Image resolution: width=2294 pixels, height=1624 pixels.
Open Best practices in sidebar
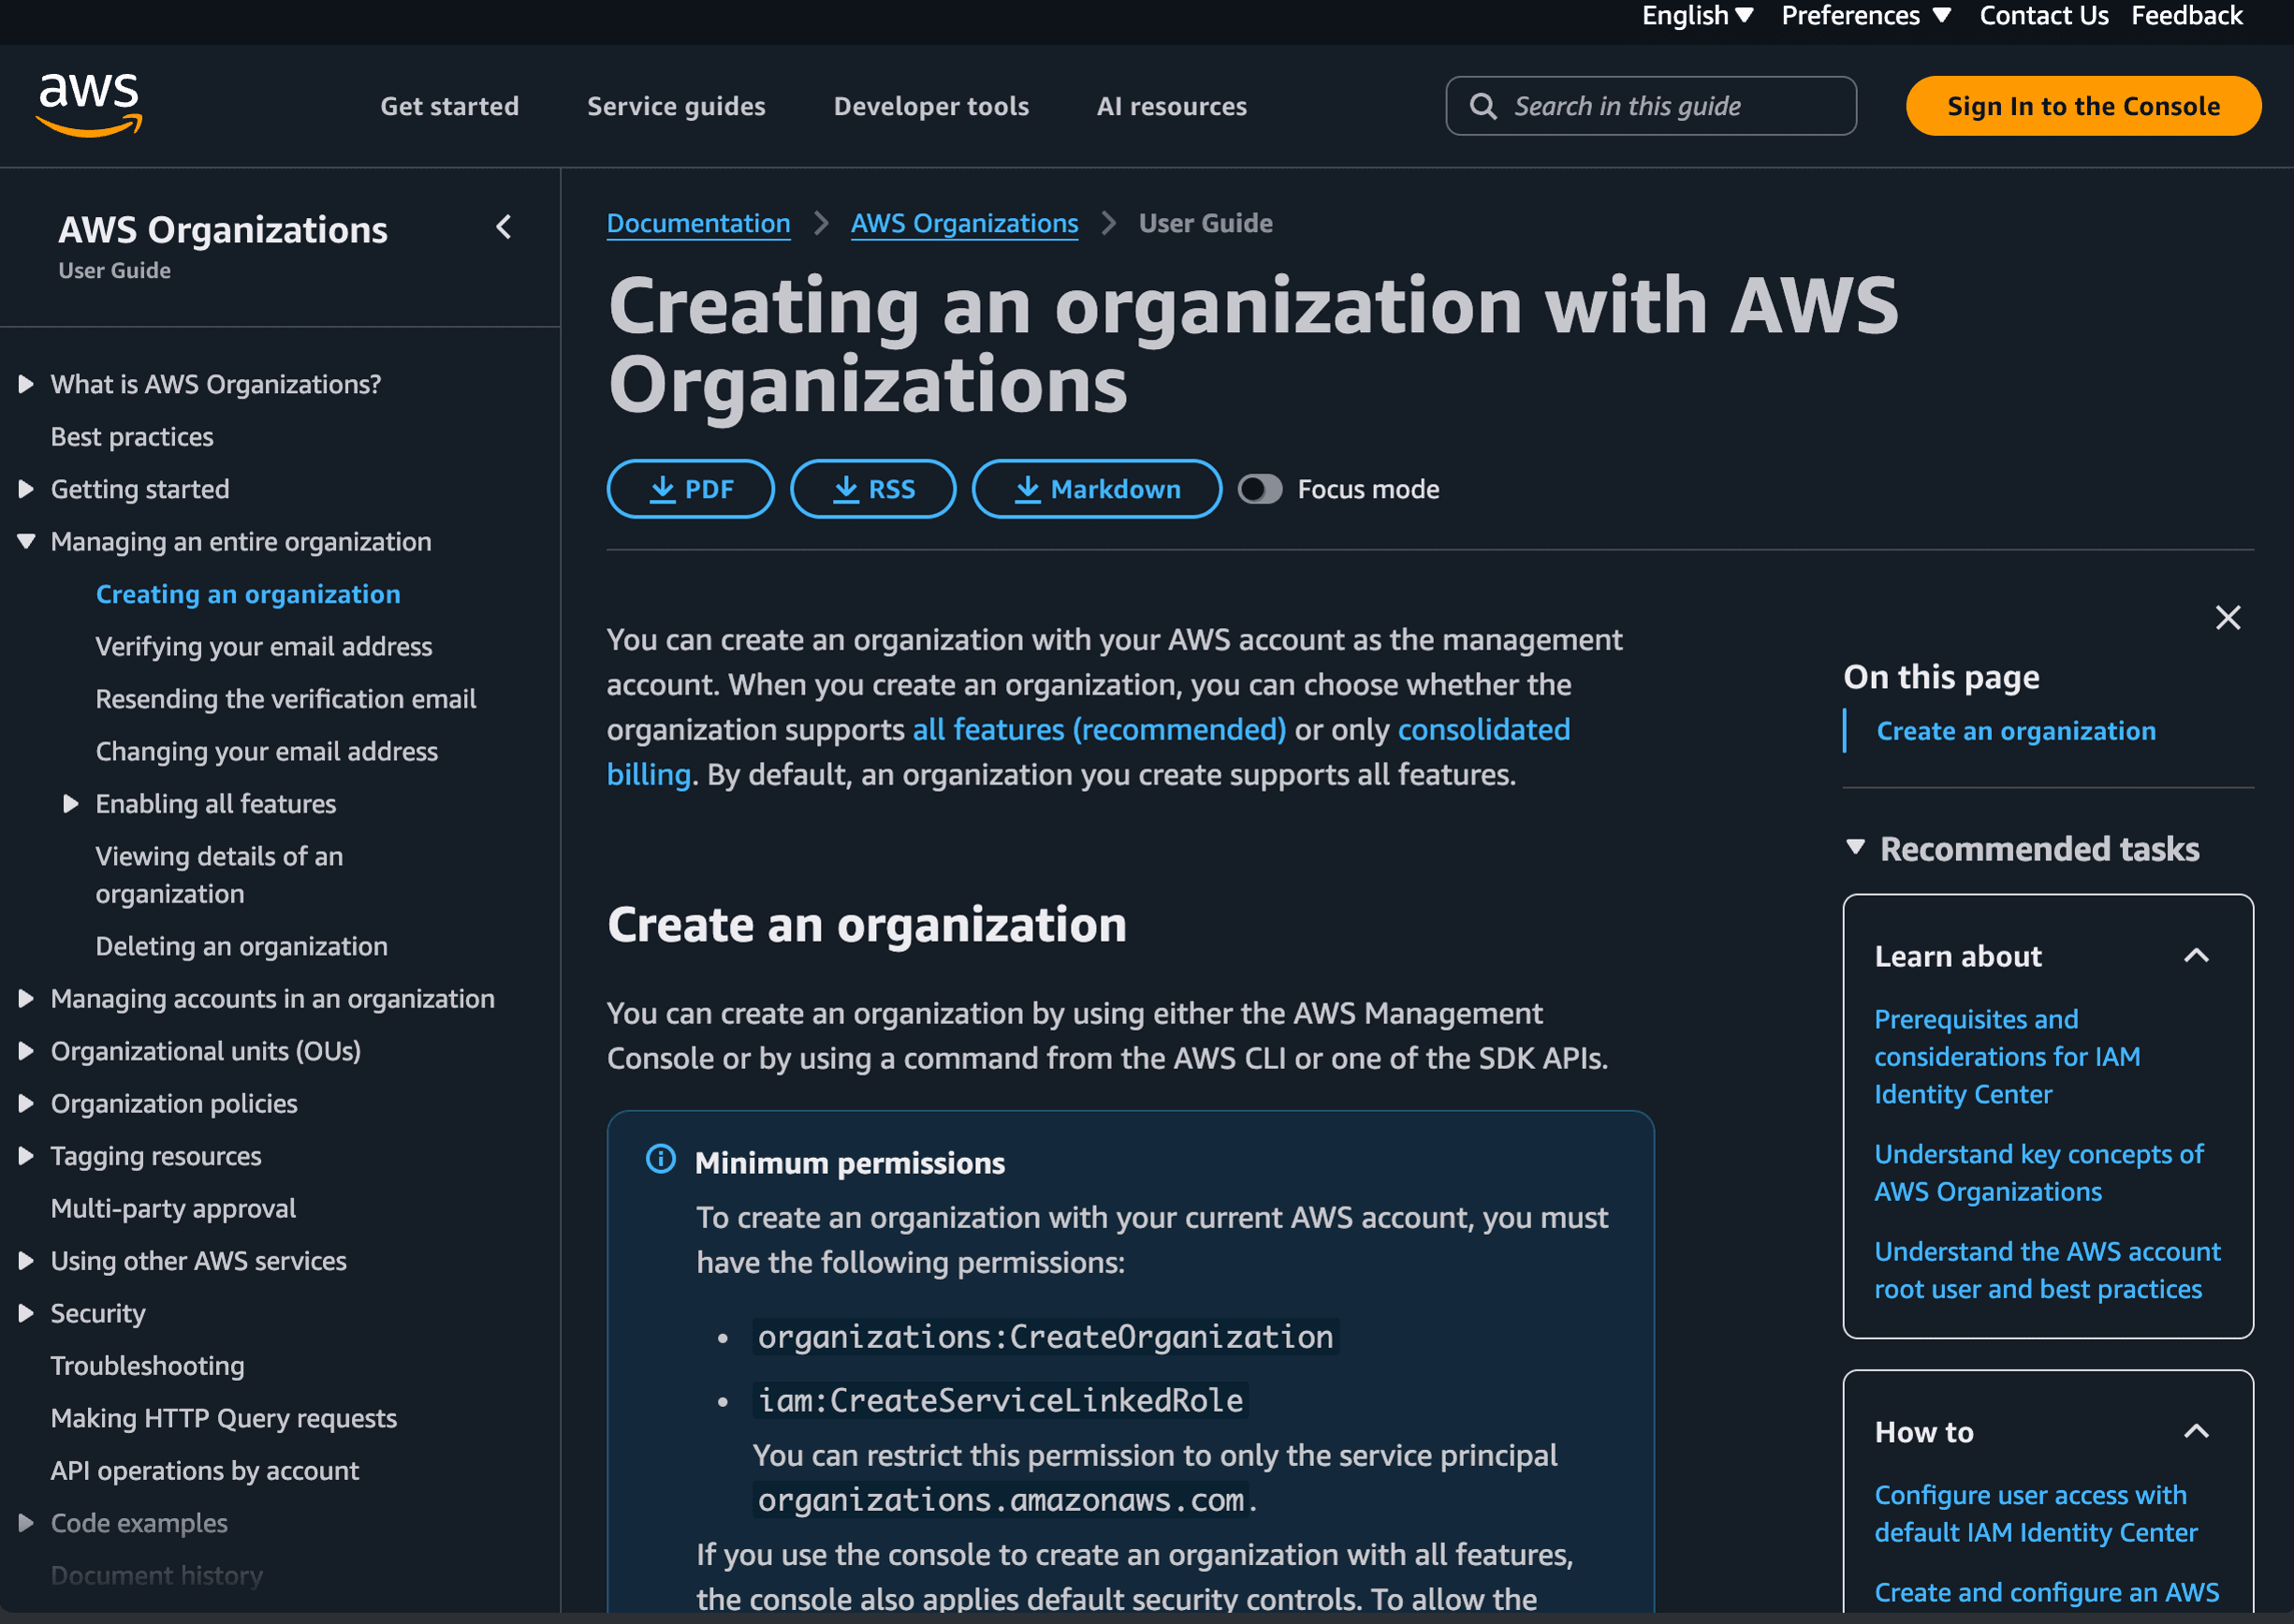click(132, 437)
